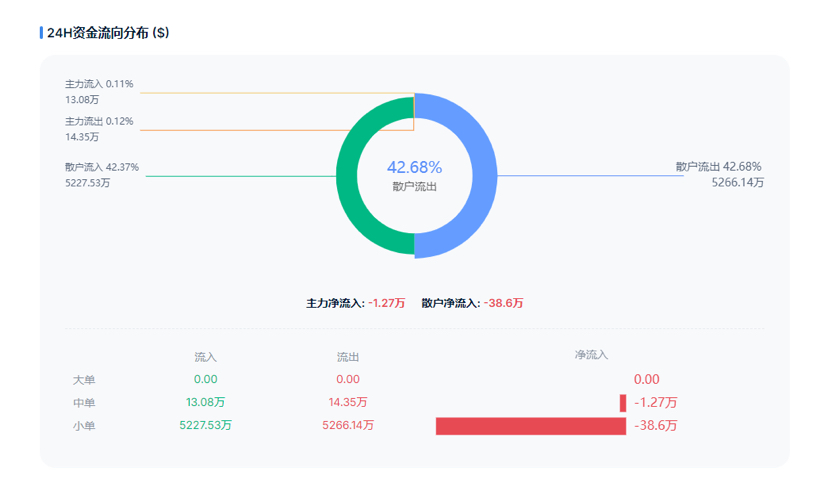Click the 散户流入 42.37% label
This screenshot has width=828, height=487.
tap(102, 167)
